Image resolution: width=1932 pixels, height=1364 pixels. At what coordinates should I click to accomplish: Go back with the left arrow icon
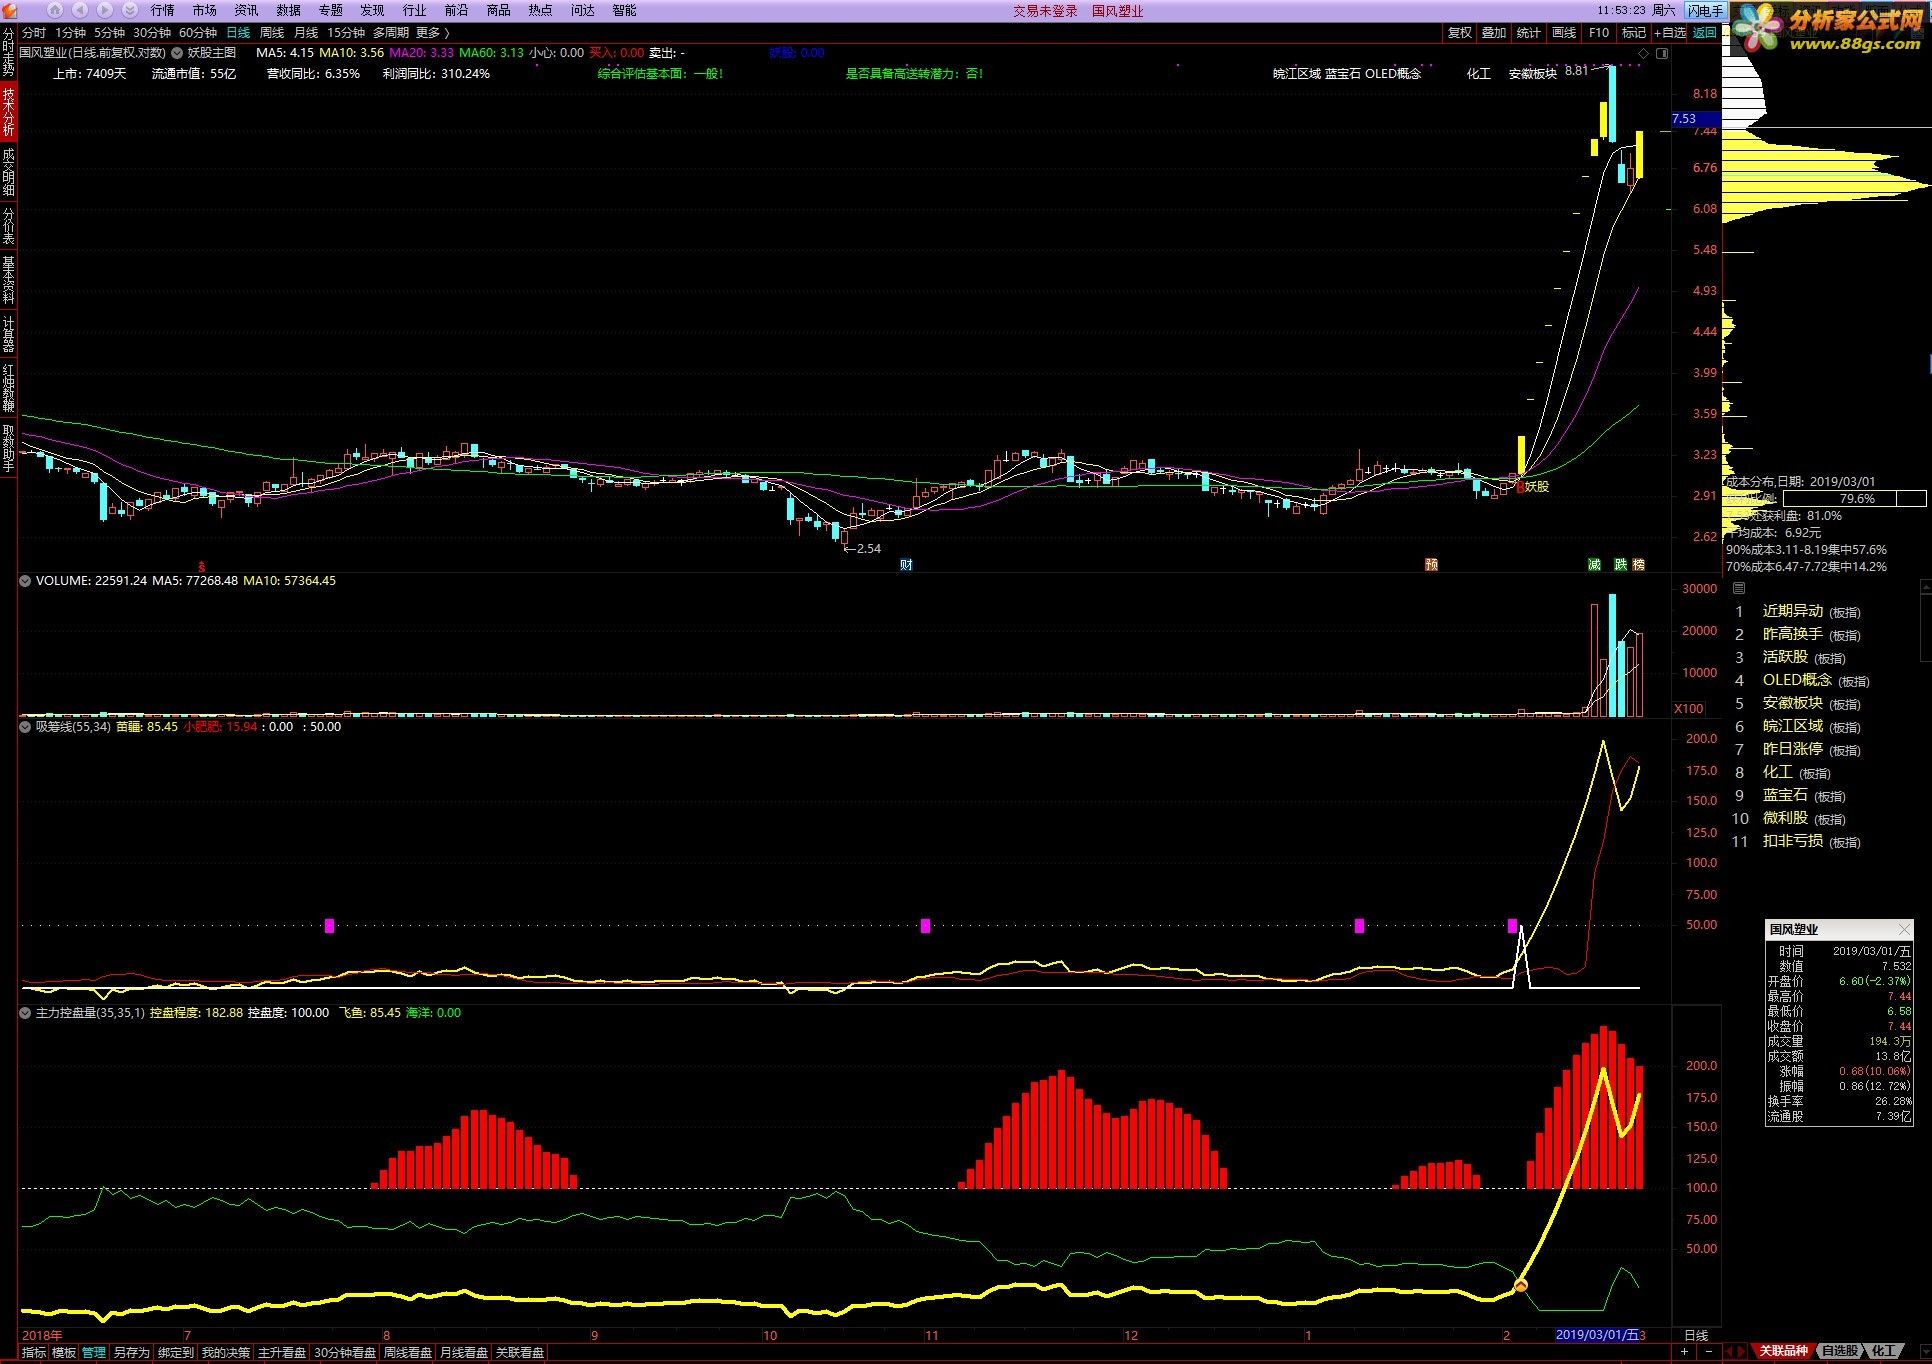click(x=80, y=10)
